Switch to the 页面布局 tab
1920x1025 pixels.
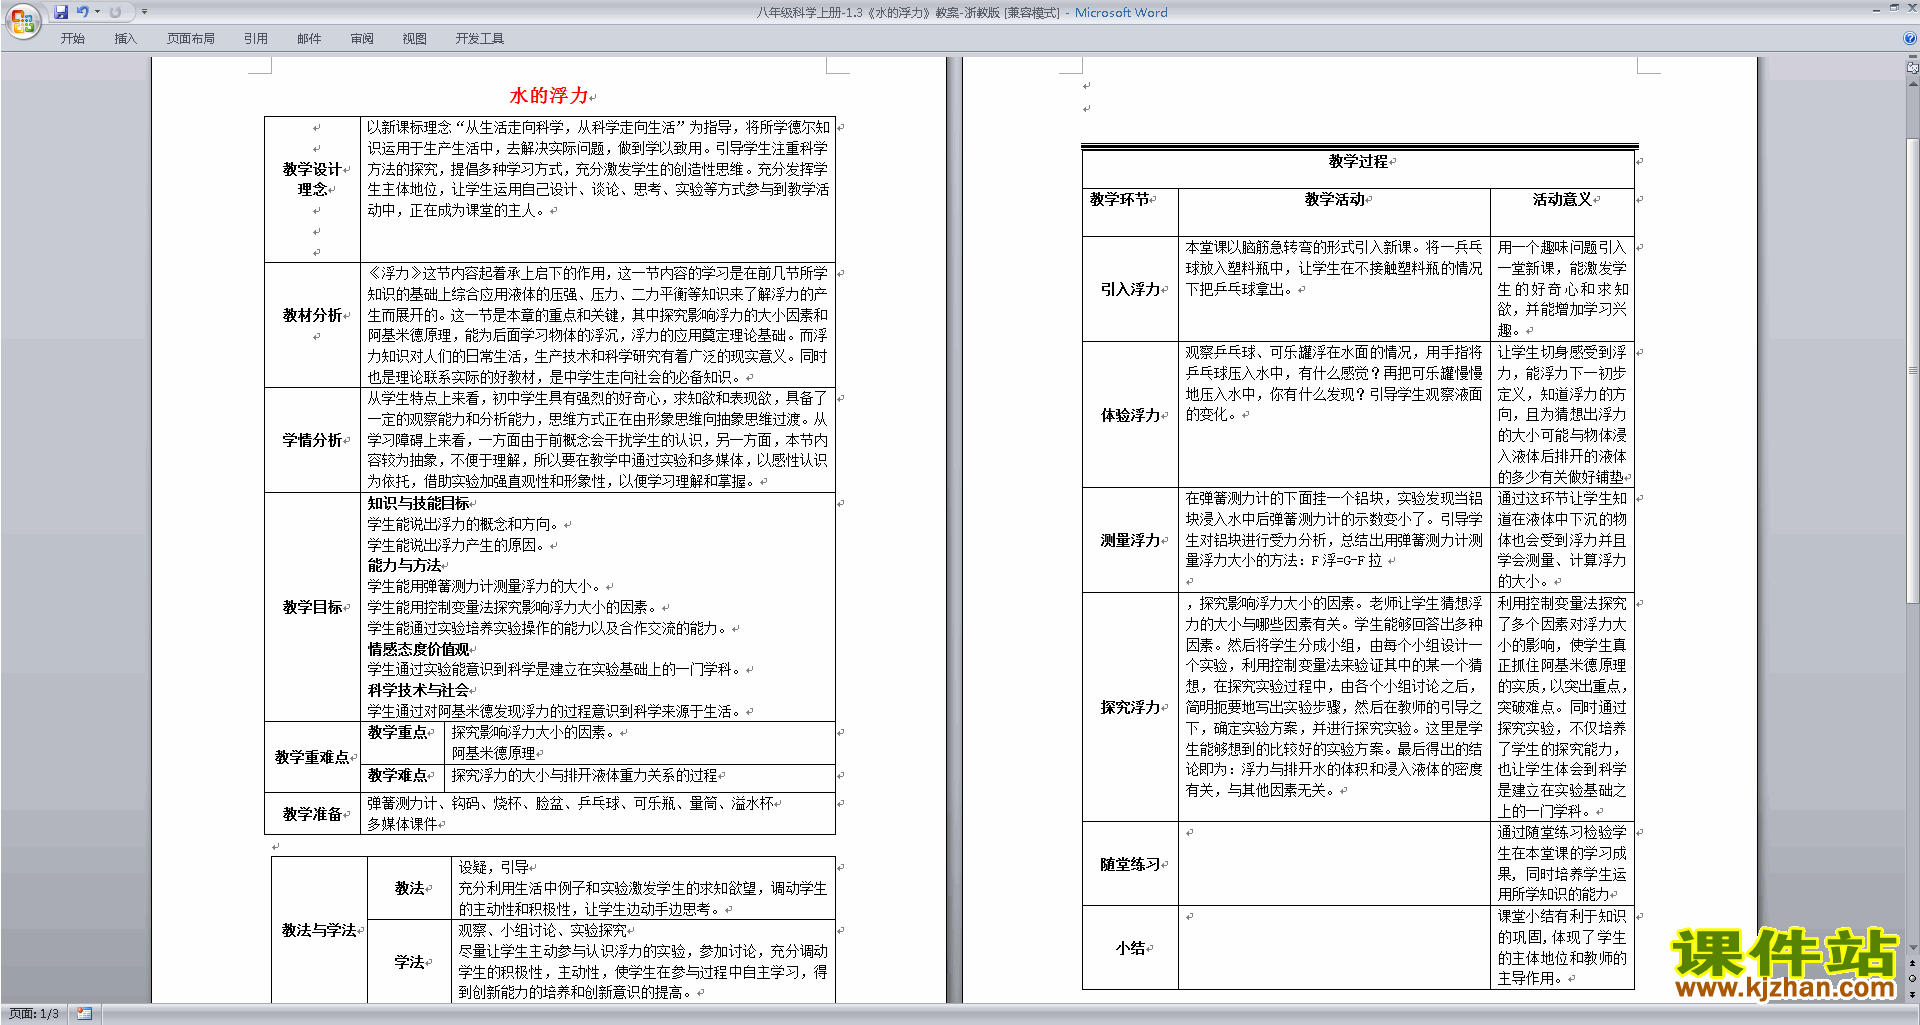coord(191,39)
